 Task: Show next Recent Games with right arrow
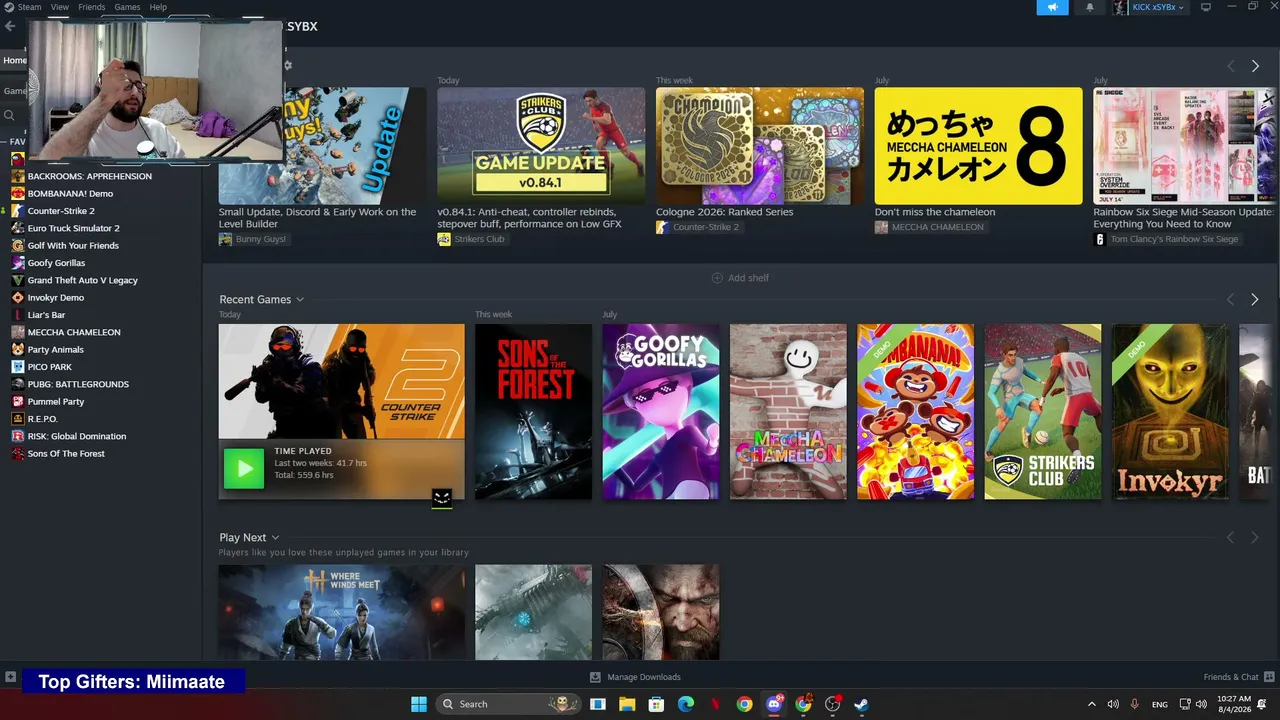(x=1255, y=300)
